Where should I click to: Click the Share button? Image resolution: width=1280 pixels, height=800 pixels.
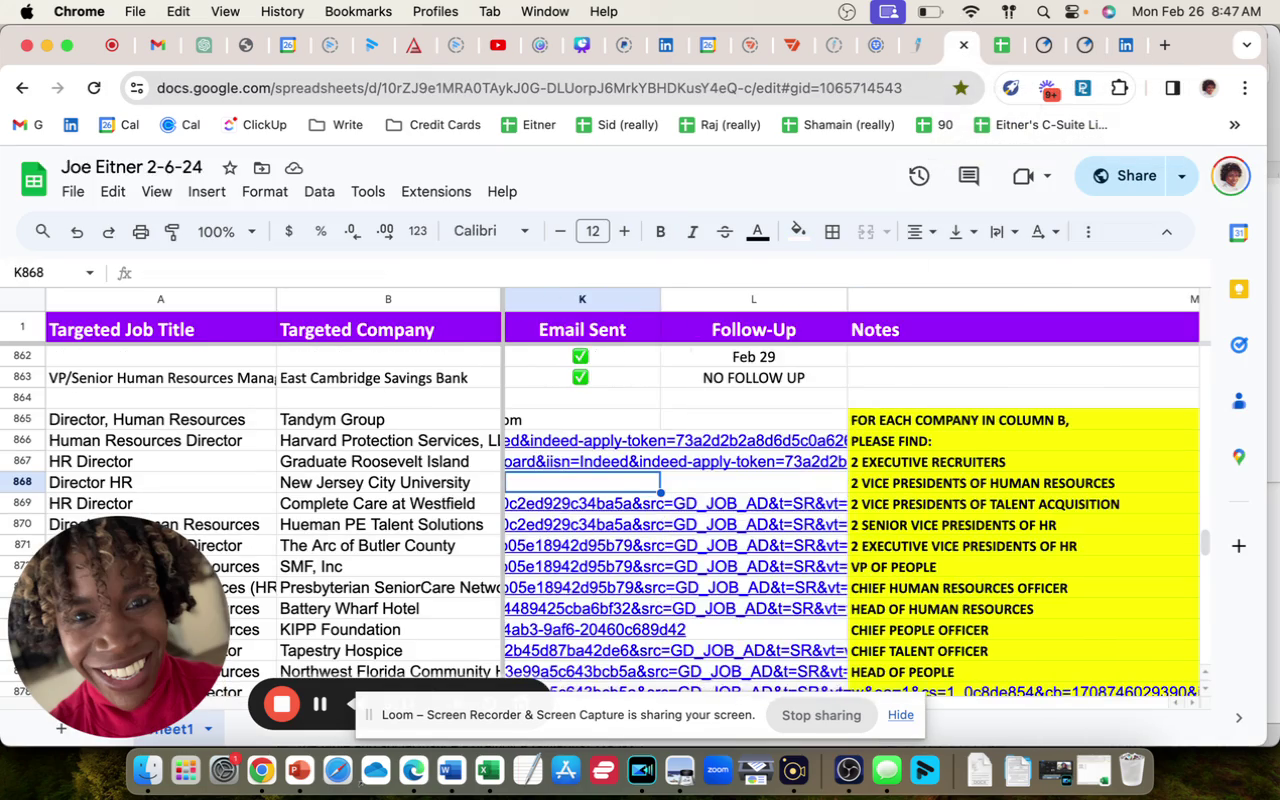[1123, 176]
